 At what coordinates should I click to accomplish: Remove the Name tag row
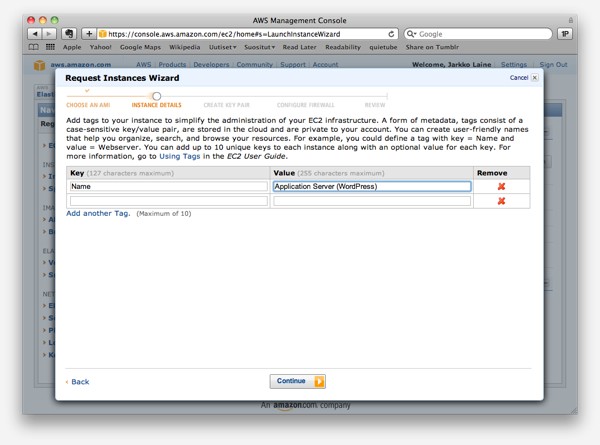click(501, 186)
